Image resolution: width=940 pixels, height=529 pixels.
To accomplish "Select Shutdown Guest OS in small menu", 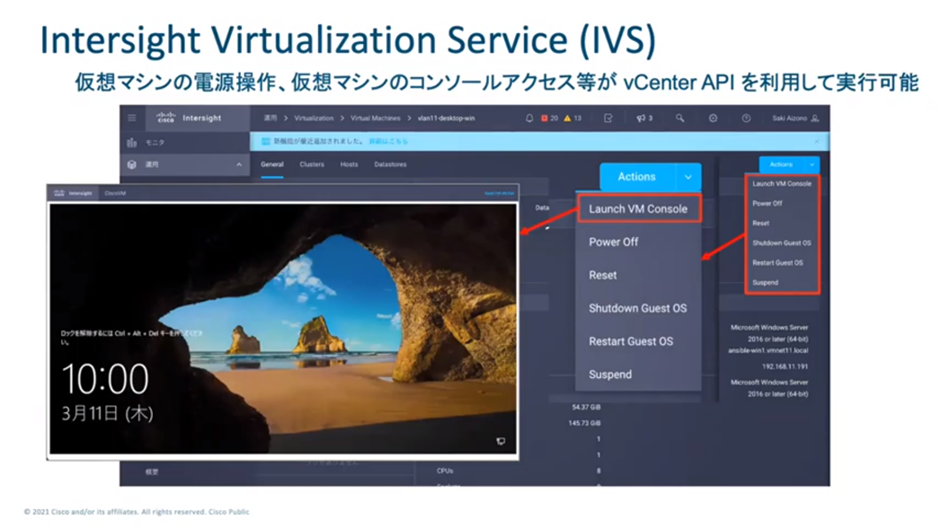I will coord(782,243).
